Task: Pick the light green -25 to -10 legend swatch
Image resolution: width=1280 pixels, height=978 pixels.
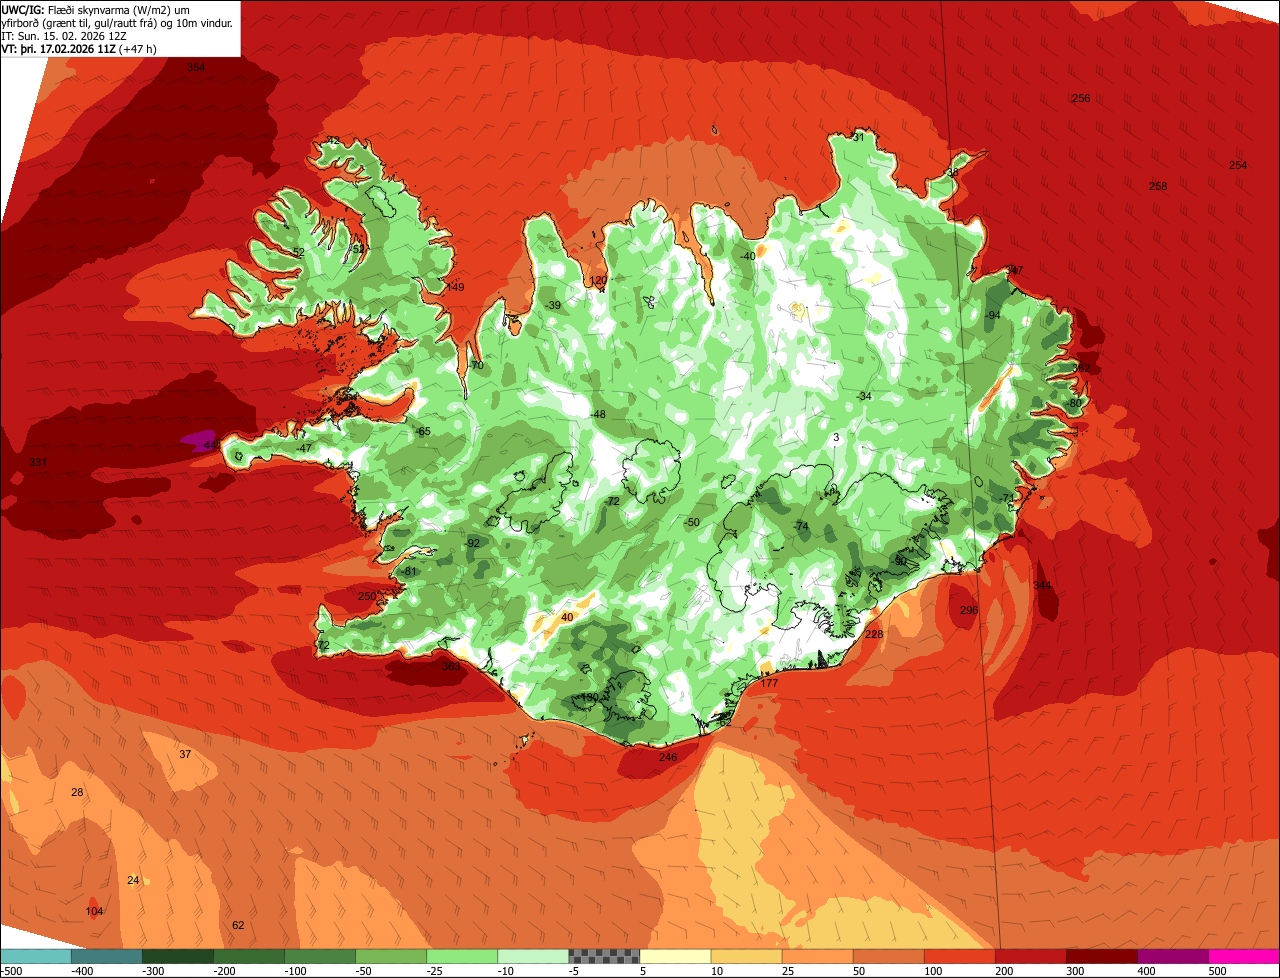Action: click(x=462, y=956)
